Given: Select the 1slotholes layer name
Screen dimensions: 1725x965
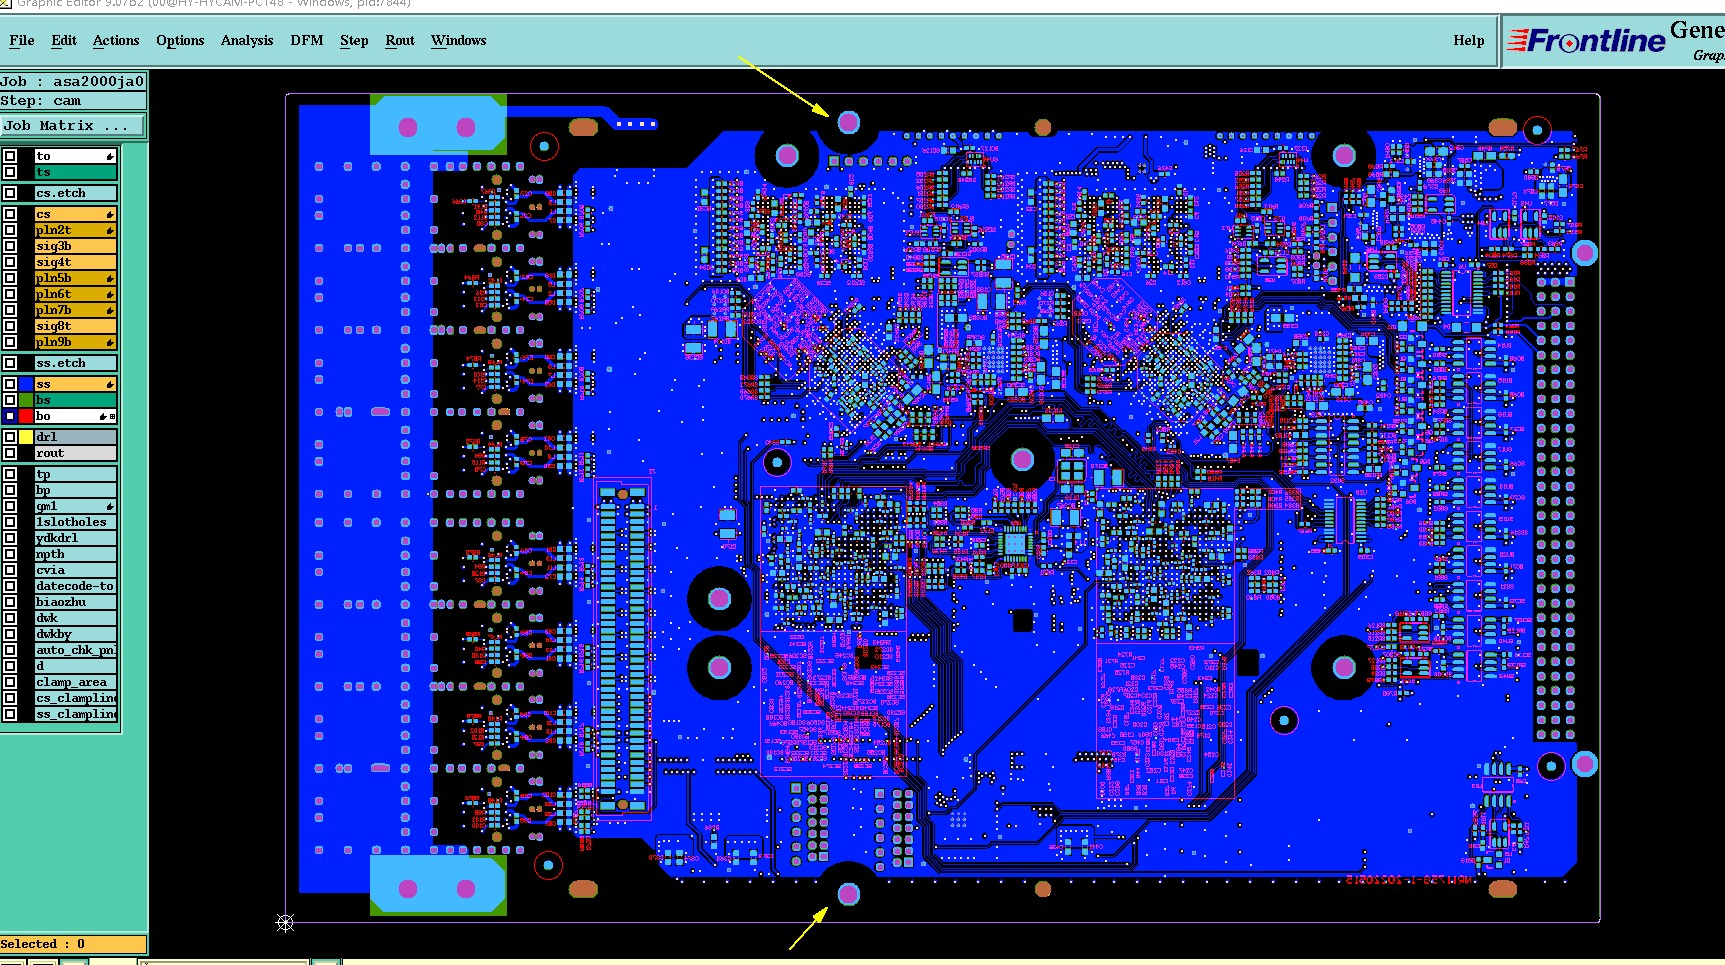Looking at the screenshot, I should pos(76,522).
